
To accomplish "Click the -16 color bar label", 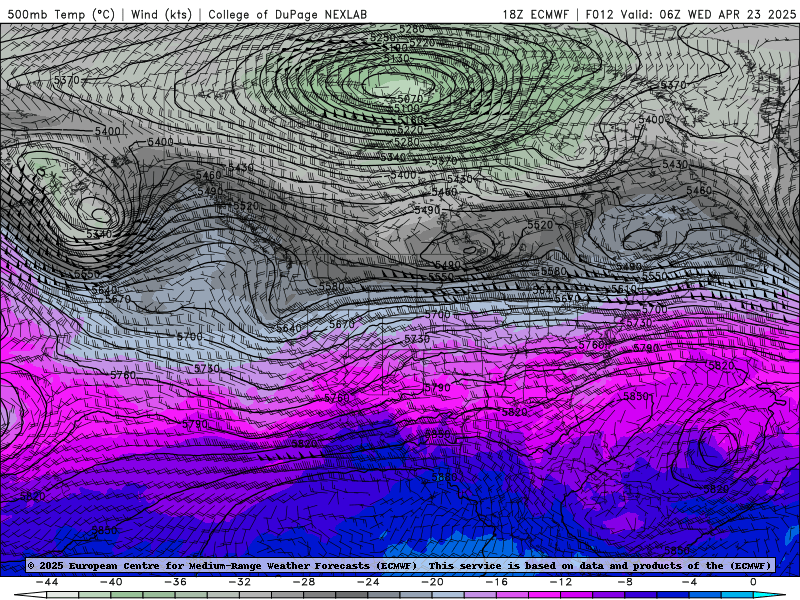I will click(x=496, y=582).
